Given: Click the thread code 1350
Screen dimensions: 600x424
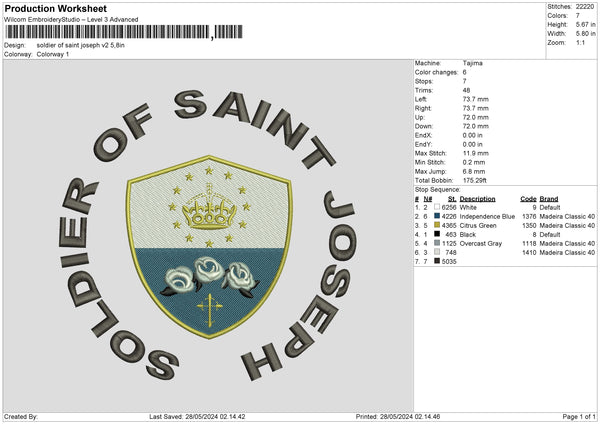Looking at the screenshot, I should [529, 226].
